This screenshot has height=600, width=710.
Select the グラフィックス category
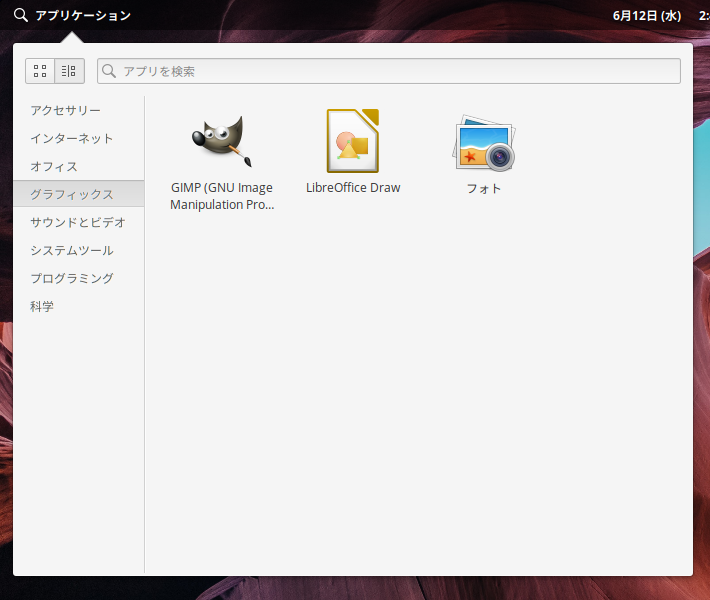coord(79,194)
